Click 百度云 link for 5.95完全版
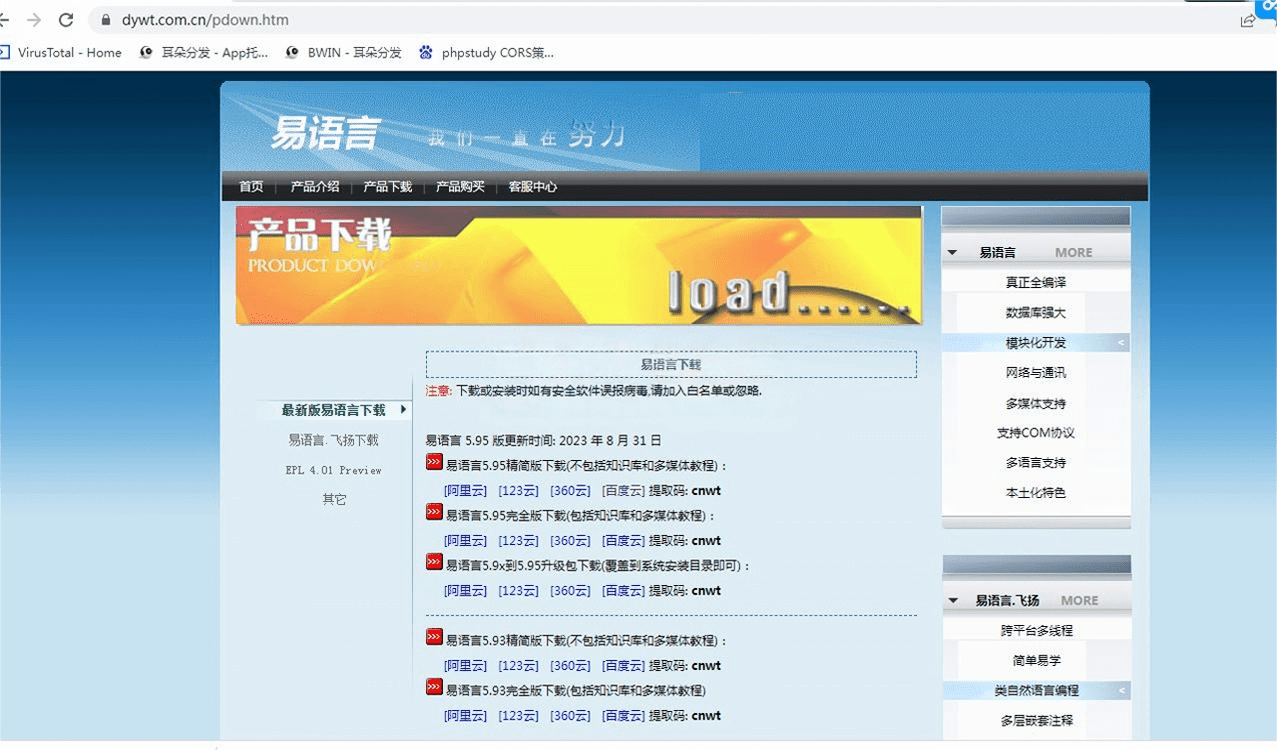Screen dimensions: 1277x750 tap(623, 541)
